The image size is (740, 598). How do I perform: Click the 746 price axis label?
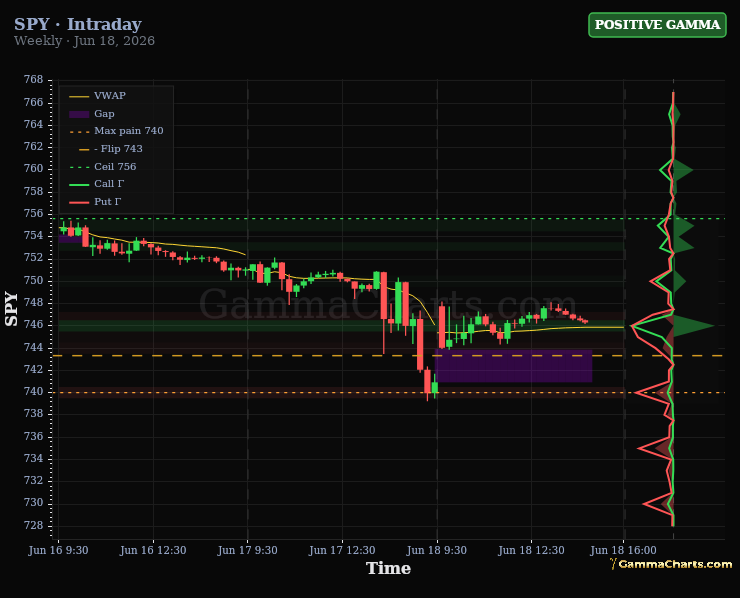pos(33,325)
